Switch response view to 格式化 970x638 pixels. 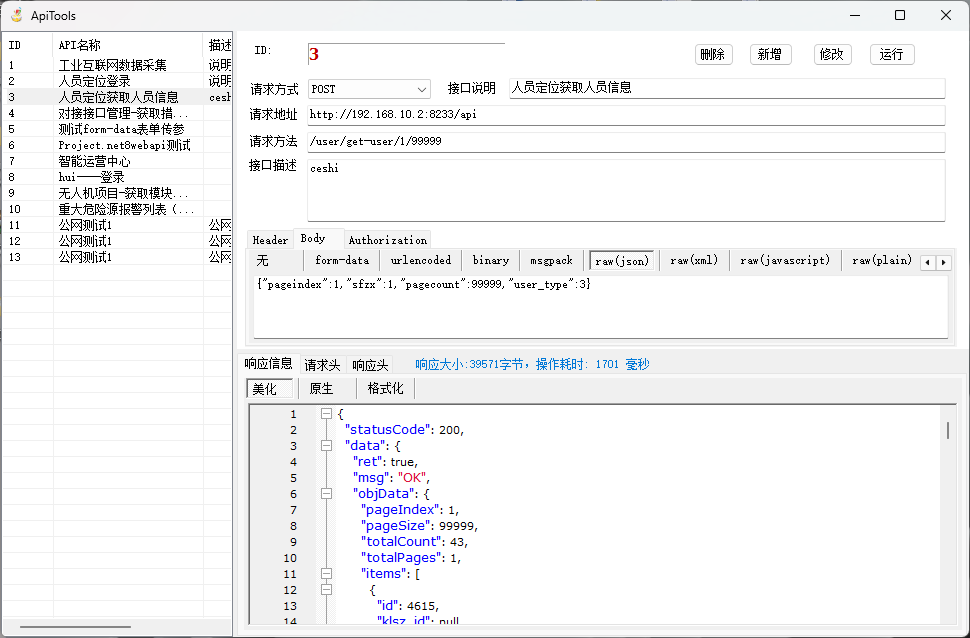coord(385,389)
